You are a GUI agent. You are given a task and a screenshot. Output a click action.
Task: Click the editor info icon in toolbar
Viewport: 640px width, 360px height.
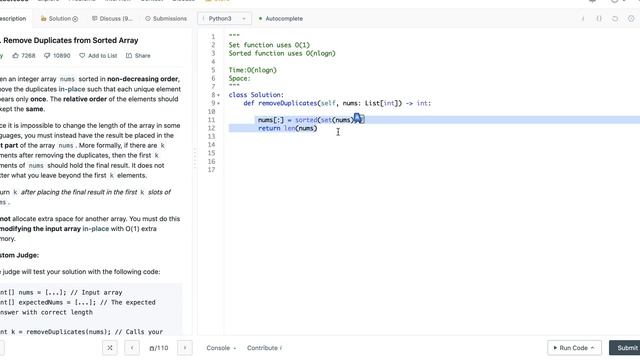pyautogui.click(x=583, y=19)
